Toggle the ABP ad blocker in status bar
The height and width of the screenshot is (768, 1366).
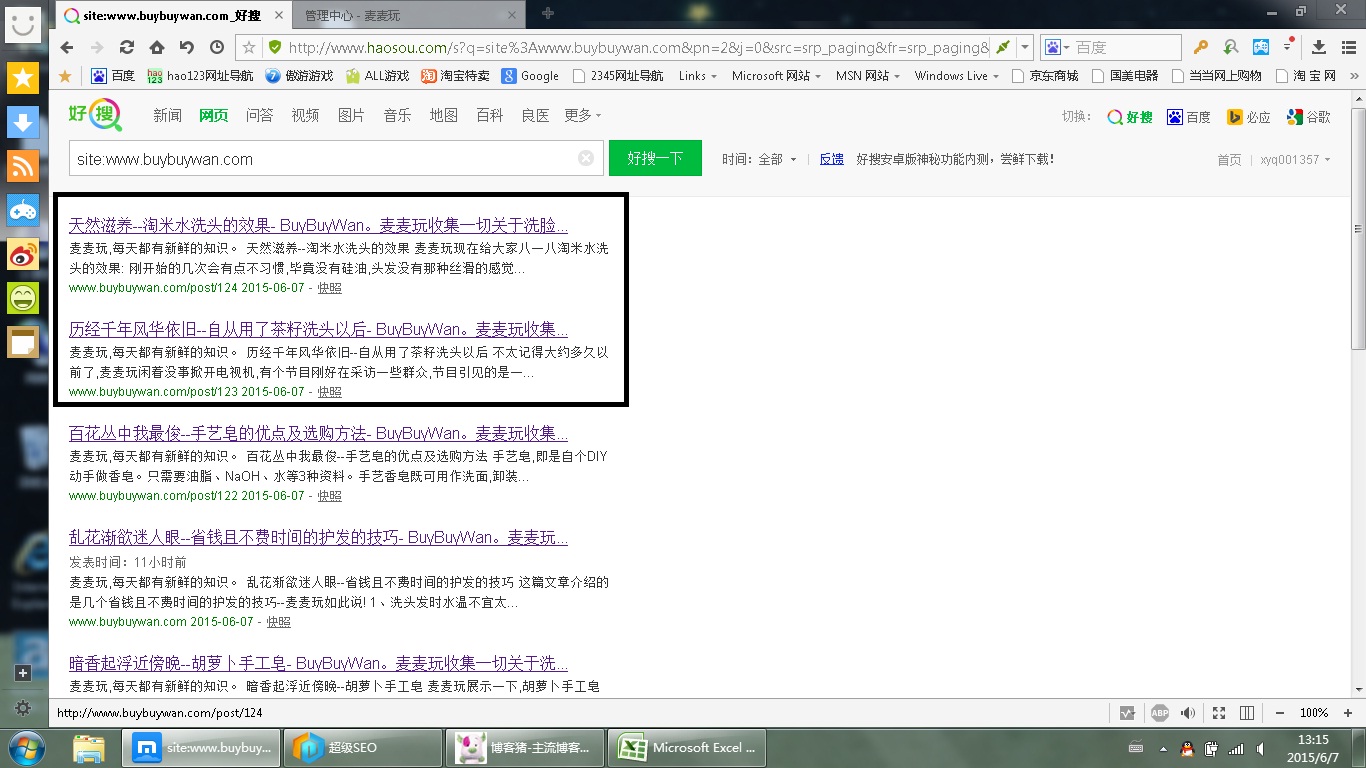pyautogui.click(x=1159, y=713)
